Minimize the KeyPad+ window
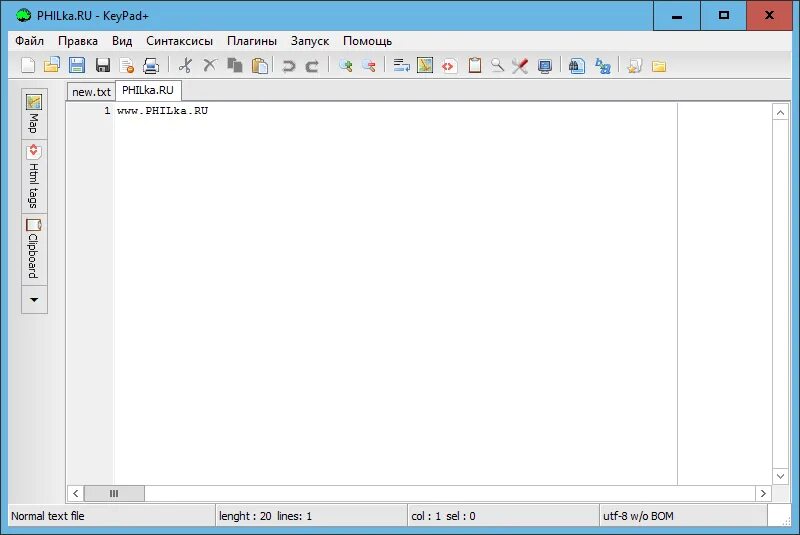The image size is (800, 535). pyautogui.click(x=677, y=15)
